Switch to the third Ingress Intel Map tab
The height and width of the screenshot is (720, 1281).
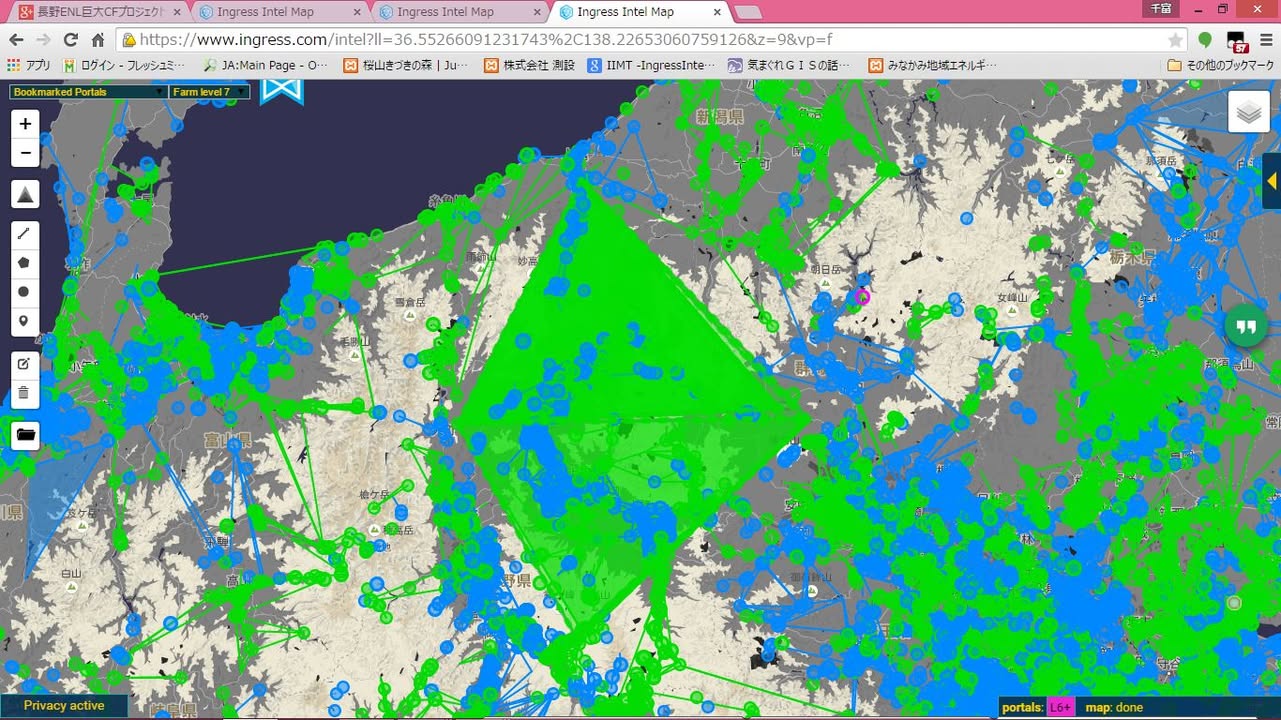[459, 12]
